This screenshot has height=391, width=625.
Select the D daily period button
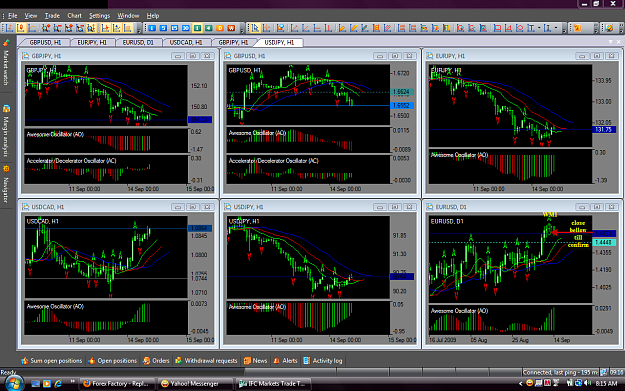tap(220, 28)
